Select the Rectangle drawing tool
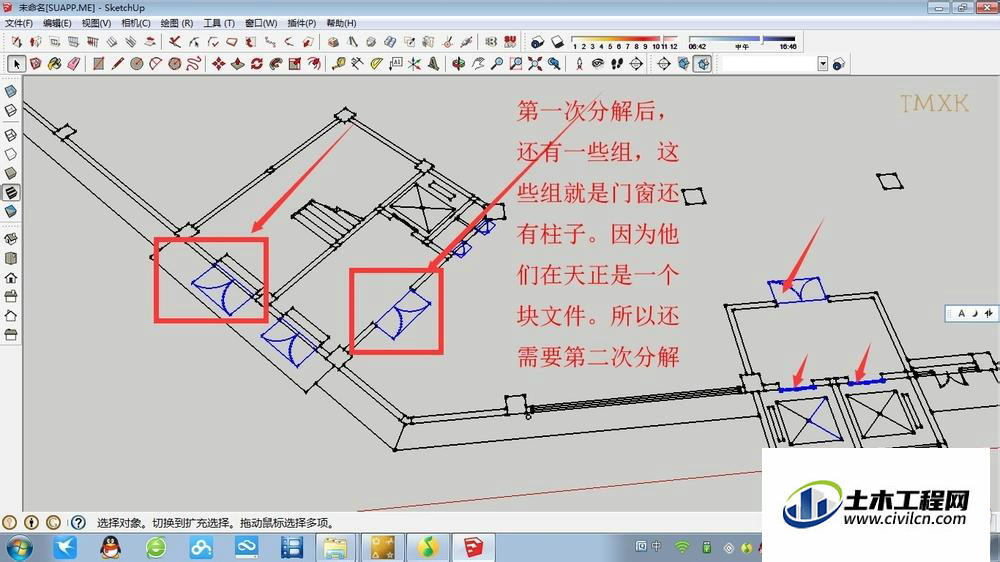Image resolution: width=1000 pixels, height=562 pixels. tap(98, 64)
